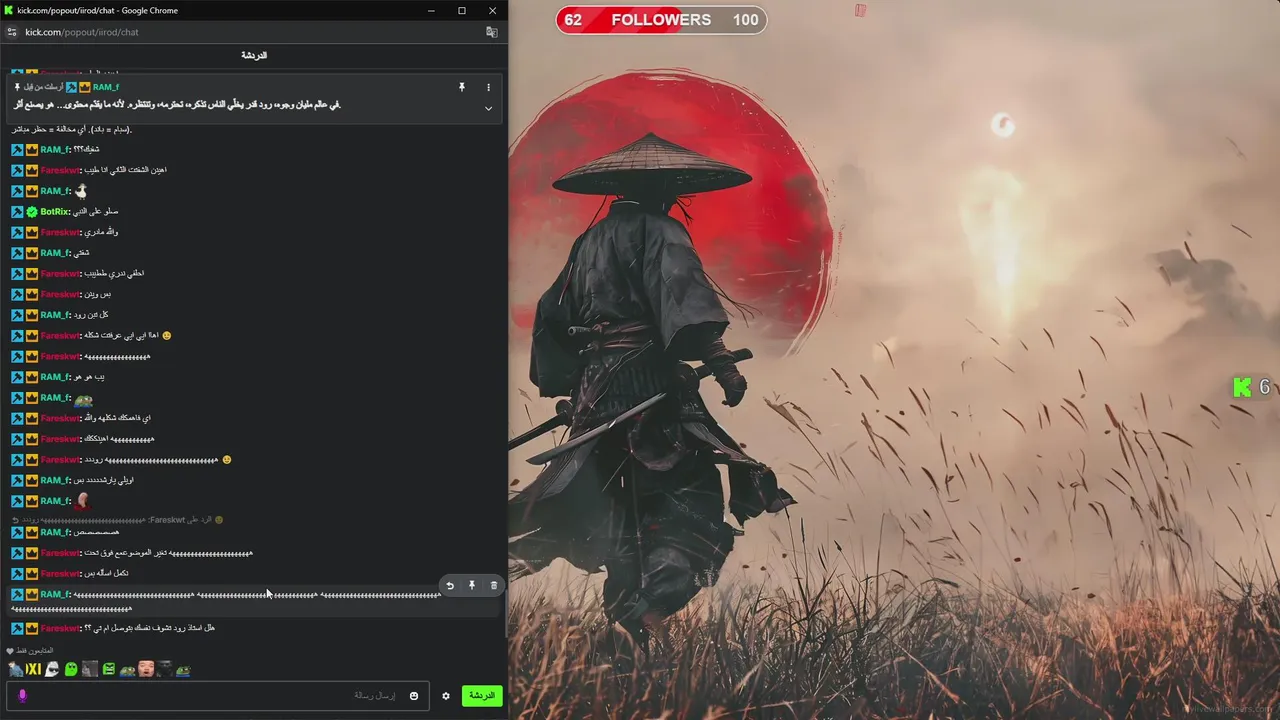
Task: Insert the first Pepe frog emote
Action: coord(127,671)
